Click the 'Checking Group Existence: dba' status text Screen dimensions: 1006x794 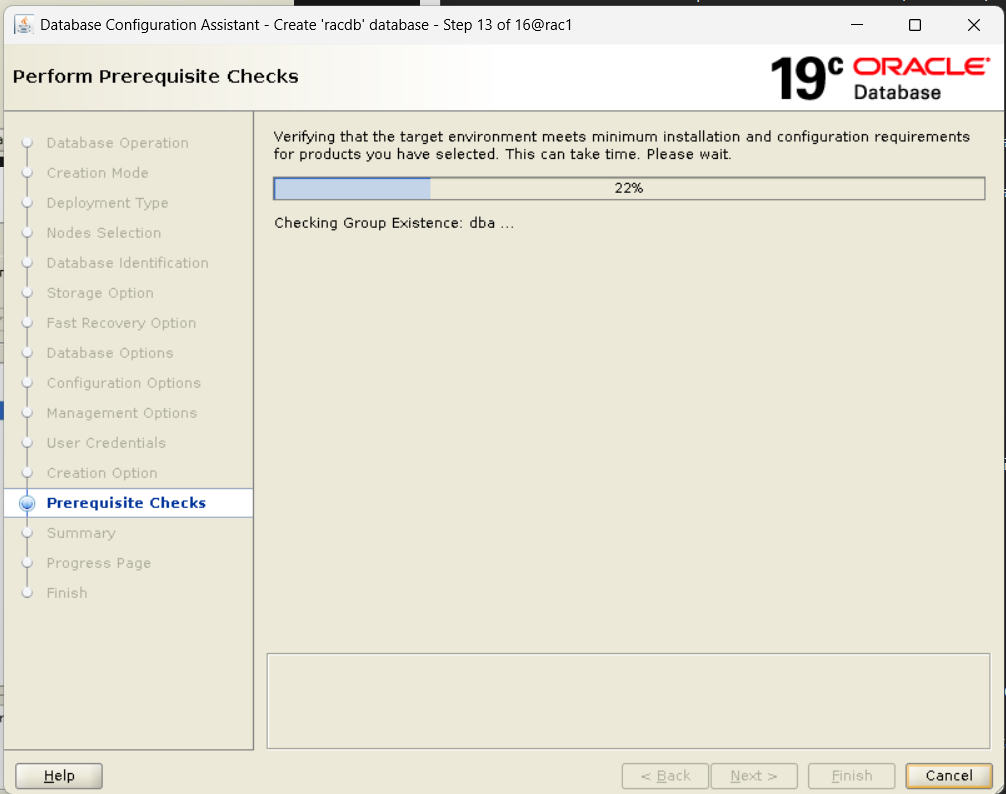click(x=394, y=223)
